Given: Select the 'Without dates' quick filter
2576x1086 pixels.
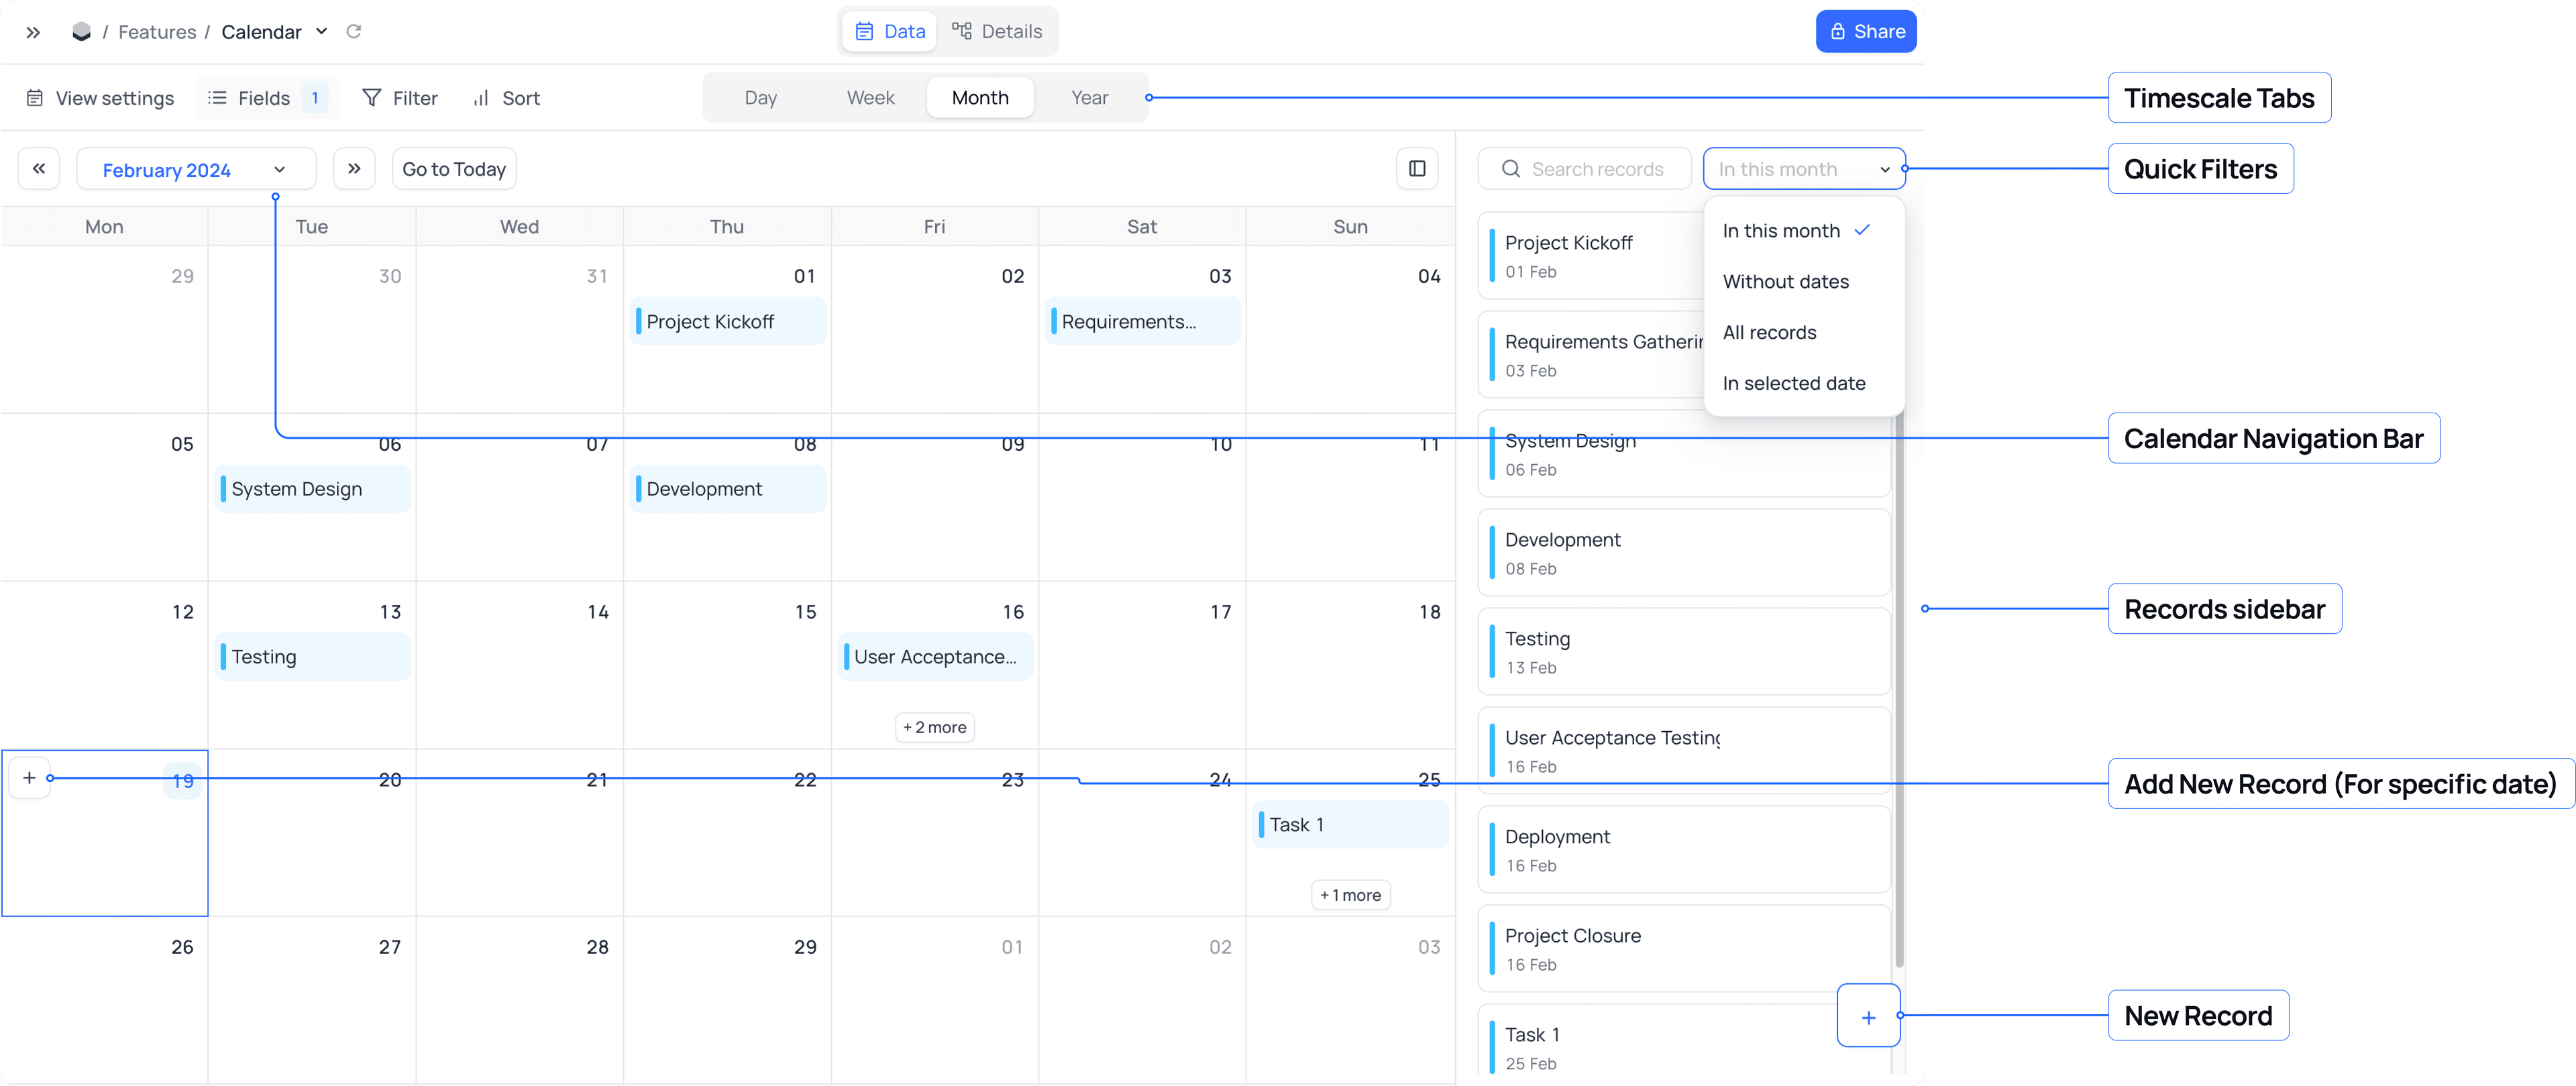Looking at the screenshot, I should click(1785, 281).
